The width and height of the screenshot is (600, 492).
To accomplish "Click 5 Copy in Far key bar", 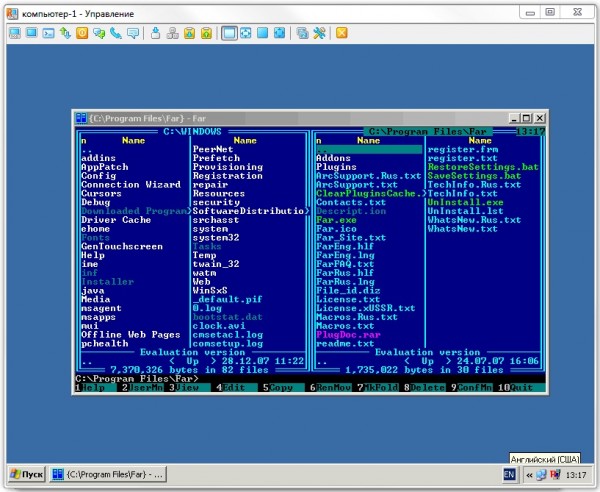I will click(284, 388).
